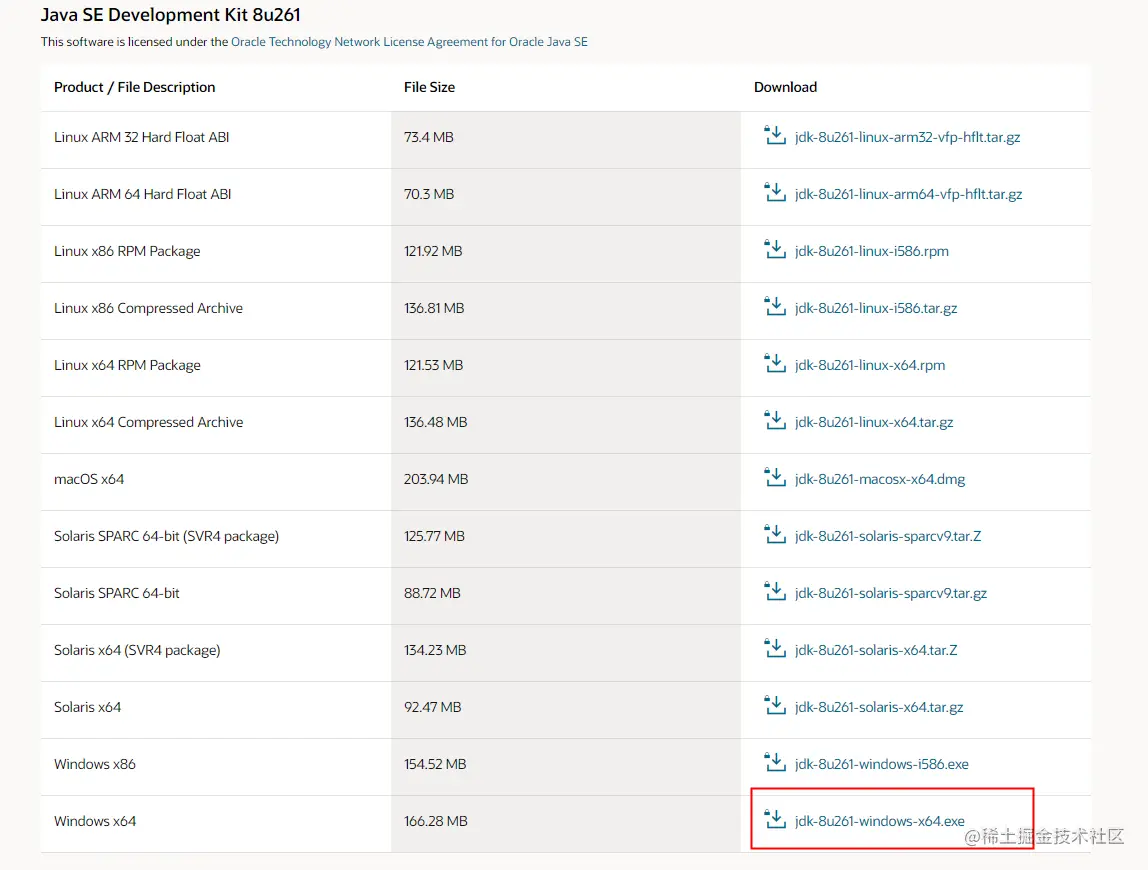Click download icon beside jdk-8u261-linux-x64.tar.gz

point(775,421)
